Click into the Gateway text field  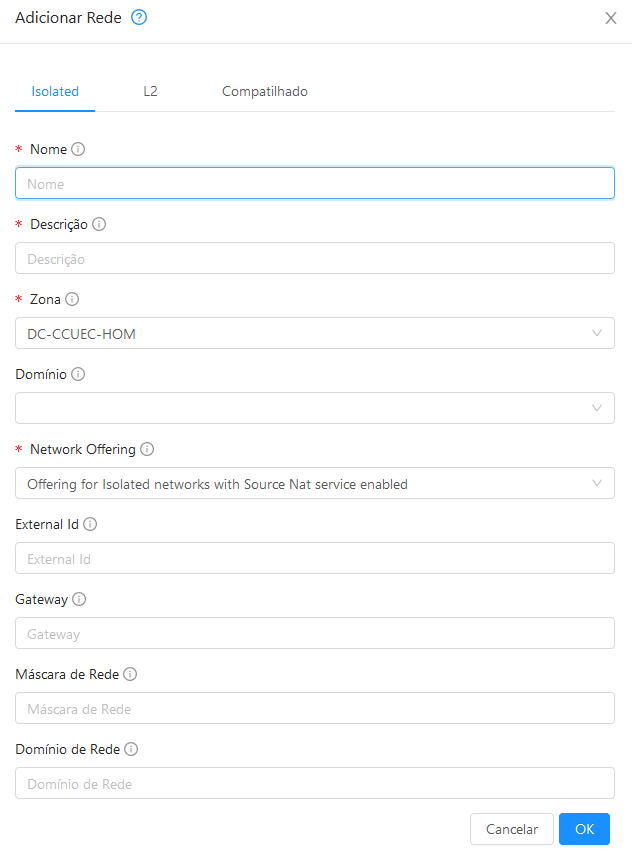[315, 633]
